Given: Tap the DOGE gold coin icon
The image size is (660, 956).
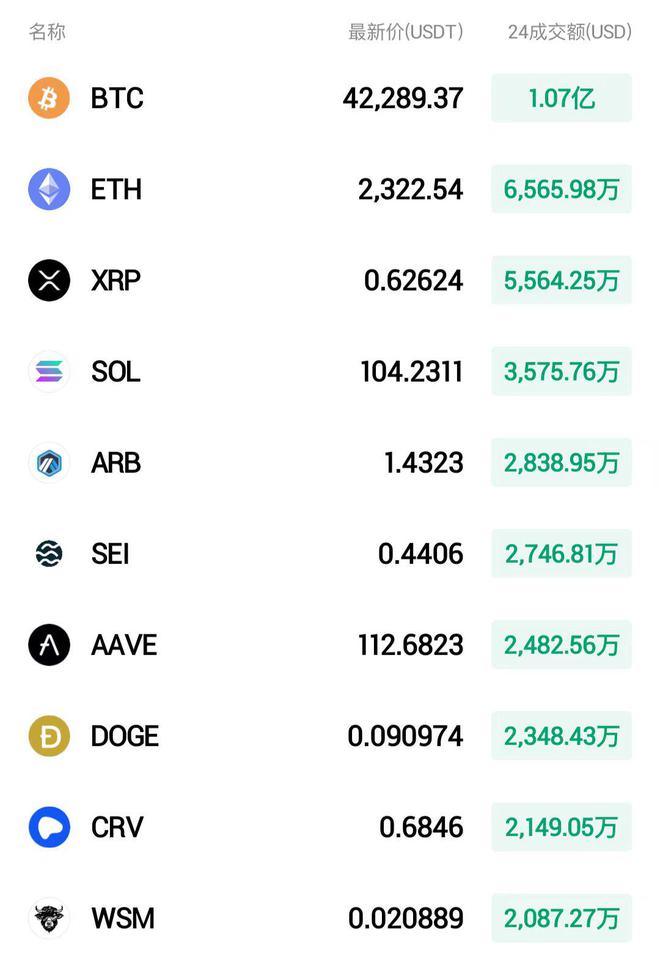Looking at the screenshot, I should coord(49,736).
